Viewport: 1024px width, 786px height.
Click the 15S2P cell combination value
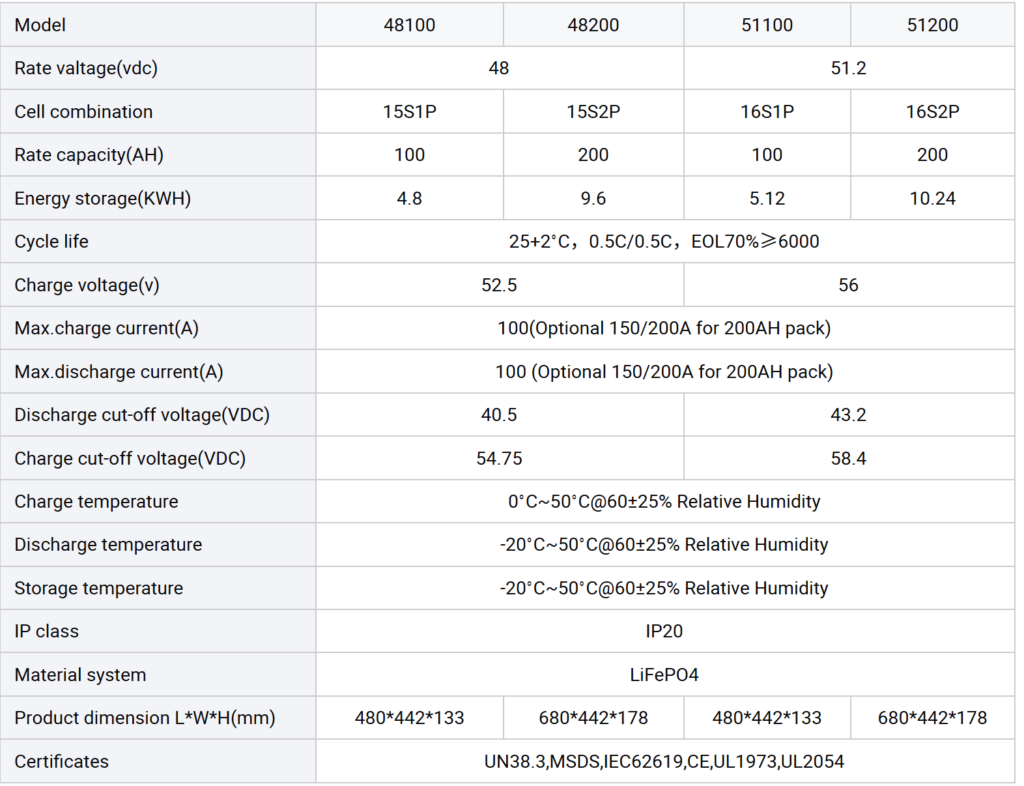tap(593, 112)
